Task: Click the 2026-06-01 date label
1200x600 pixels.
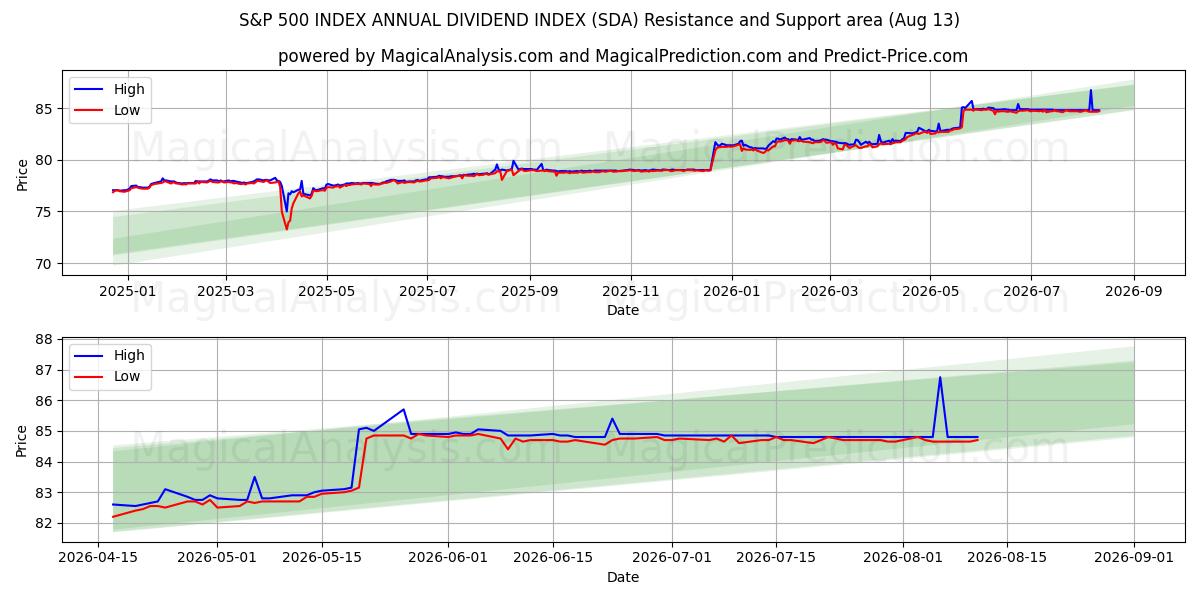Action: coord(448,557)
